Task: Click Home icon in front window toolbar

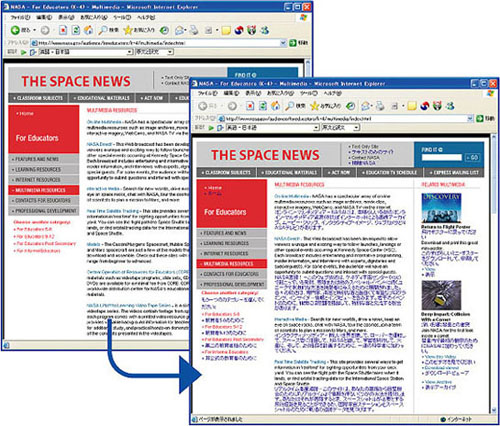Action: pos(275,106)
